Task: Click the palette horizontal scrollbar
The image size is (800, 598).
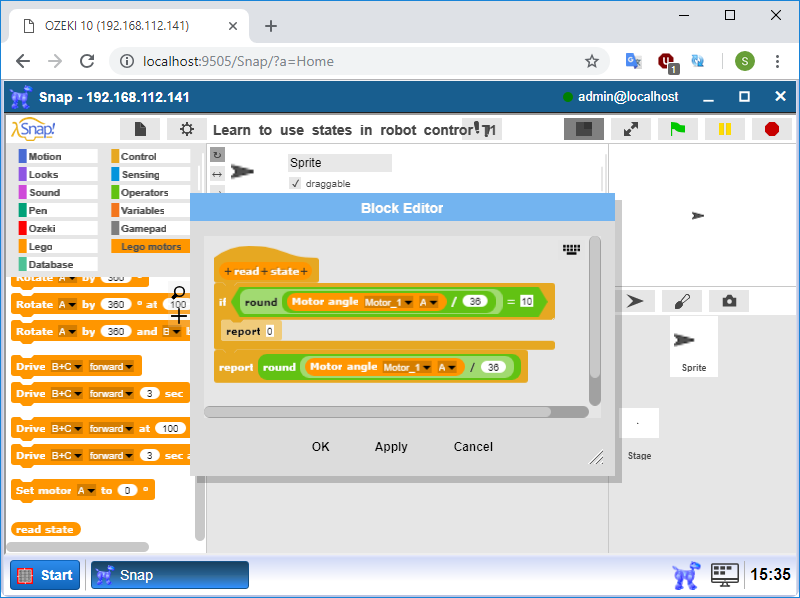Action: coord(78,546)
